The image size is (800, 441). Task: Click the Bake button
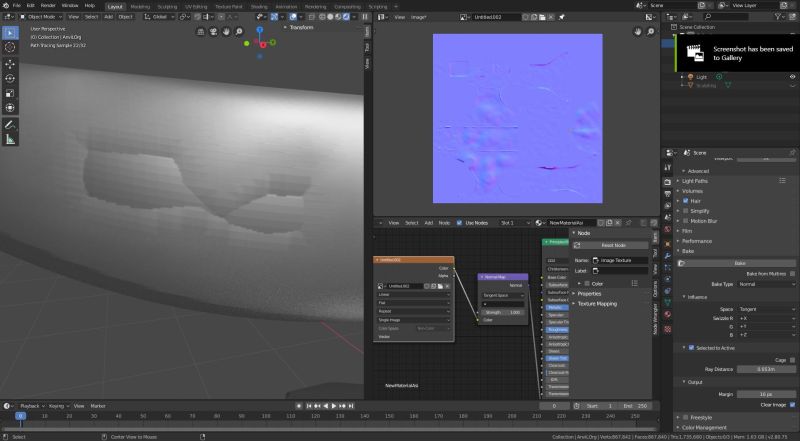coord(737,263)
